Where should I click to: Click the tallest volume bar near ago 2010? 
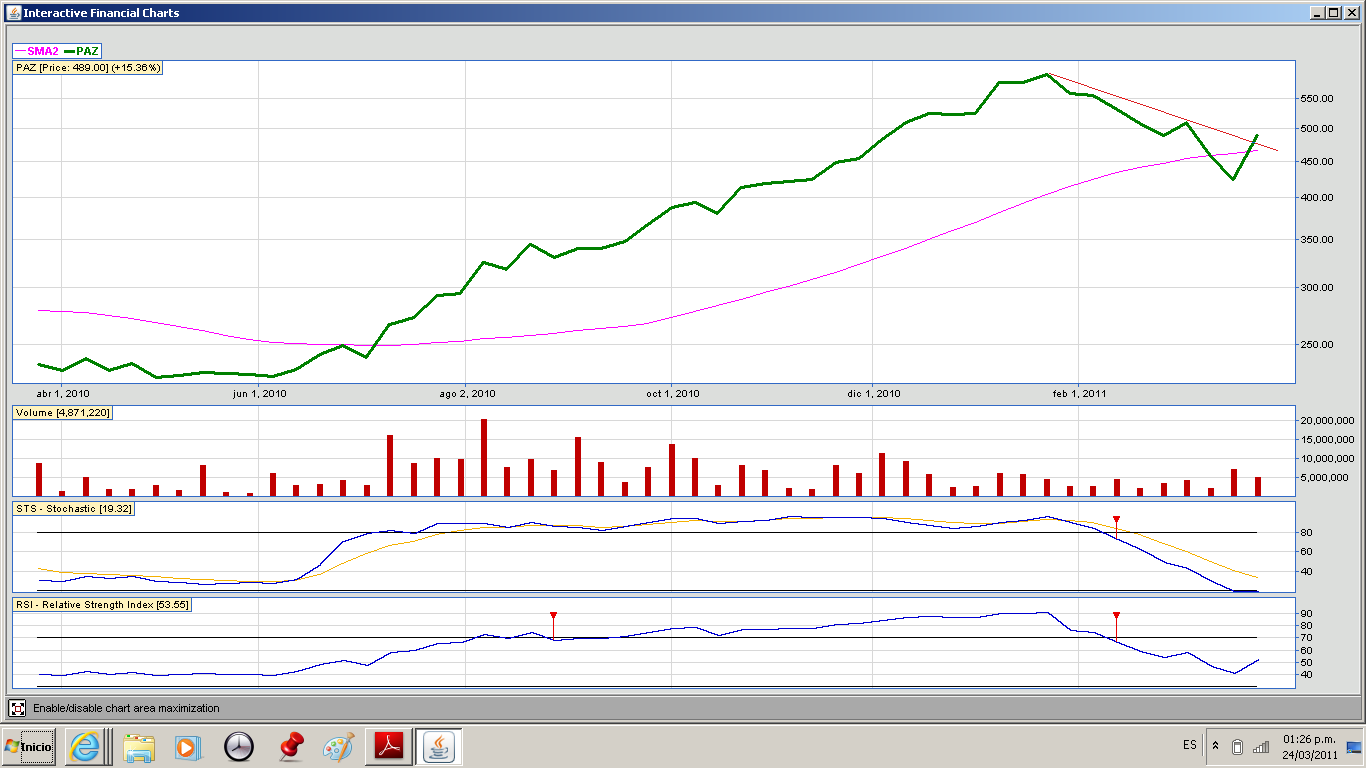tap(484, 457)
